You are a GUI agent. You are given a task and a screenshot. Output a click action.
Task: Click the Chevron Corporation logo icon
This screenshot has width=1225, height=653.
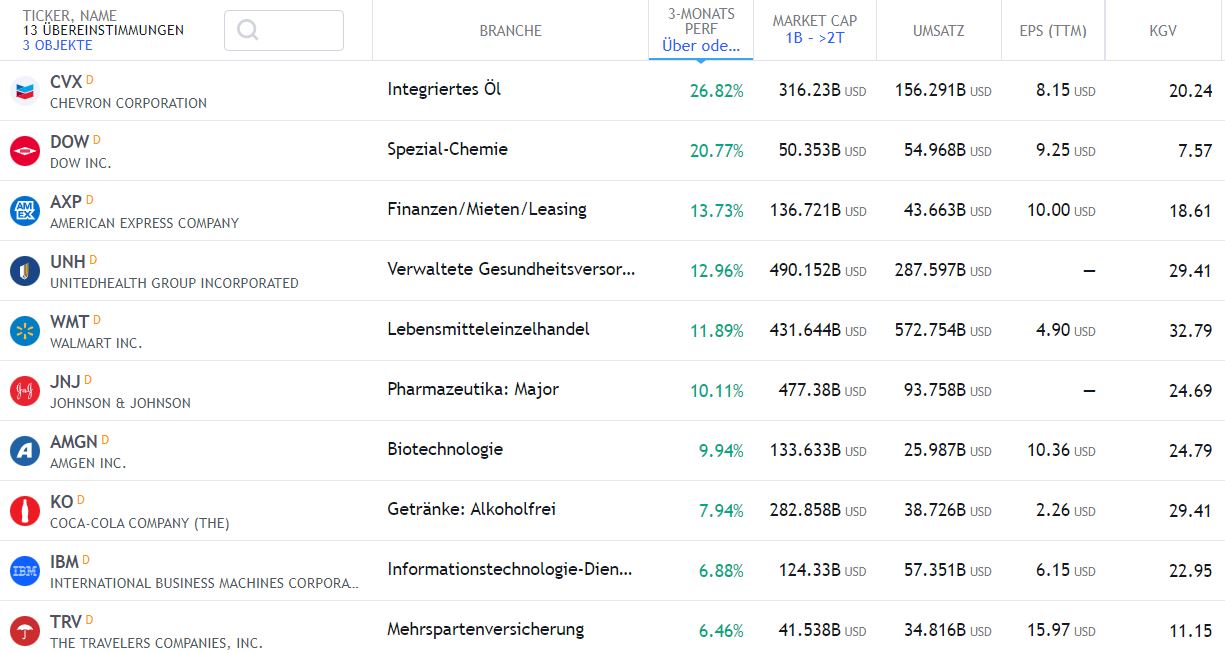click(x=25, y=90)
